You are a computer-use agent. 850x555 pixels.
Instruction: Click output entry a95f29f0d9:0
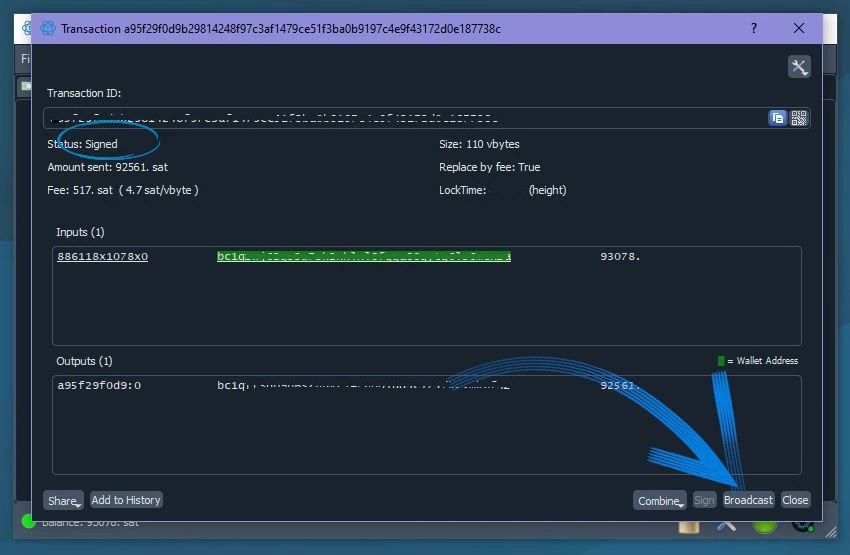tap(99, 385)
